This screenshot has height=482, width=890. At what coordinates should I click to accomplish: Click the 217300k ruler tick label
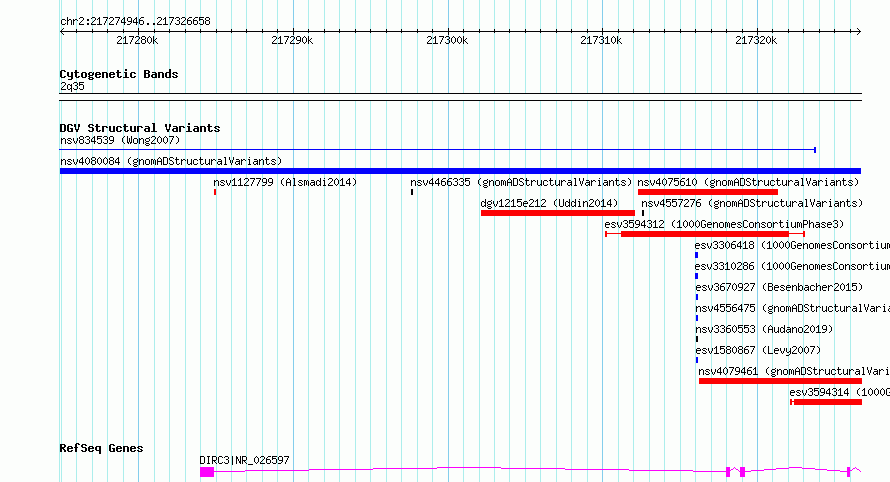click(447, 40)
